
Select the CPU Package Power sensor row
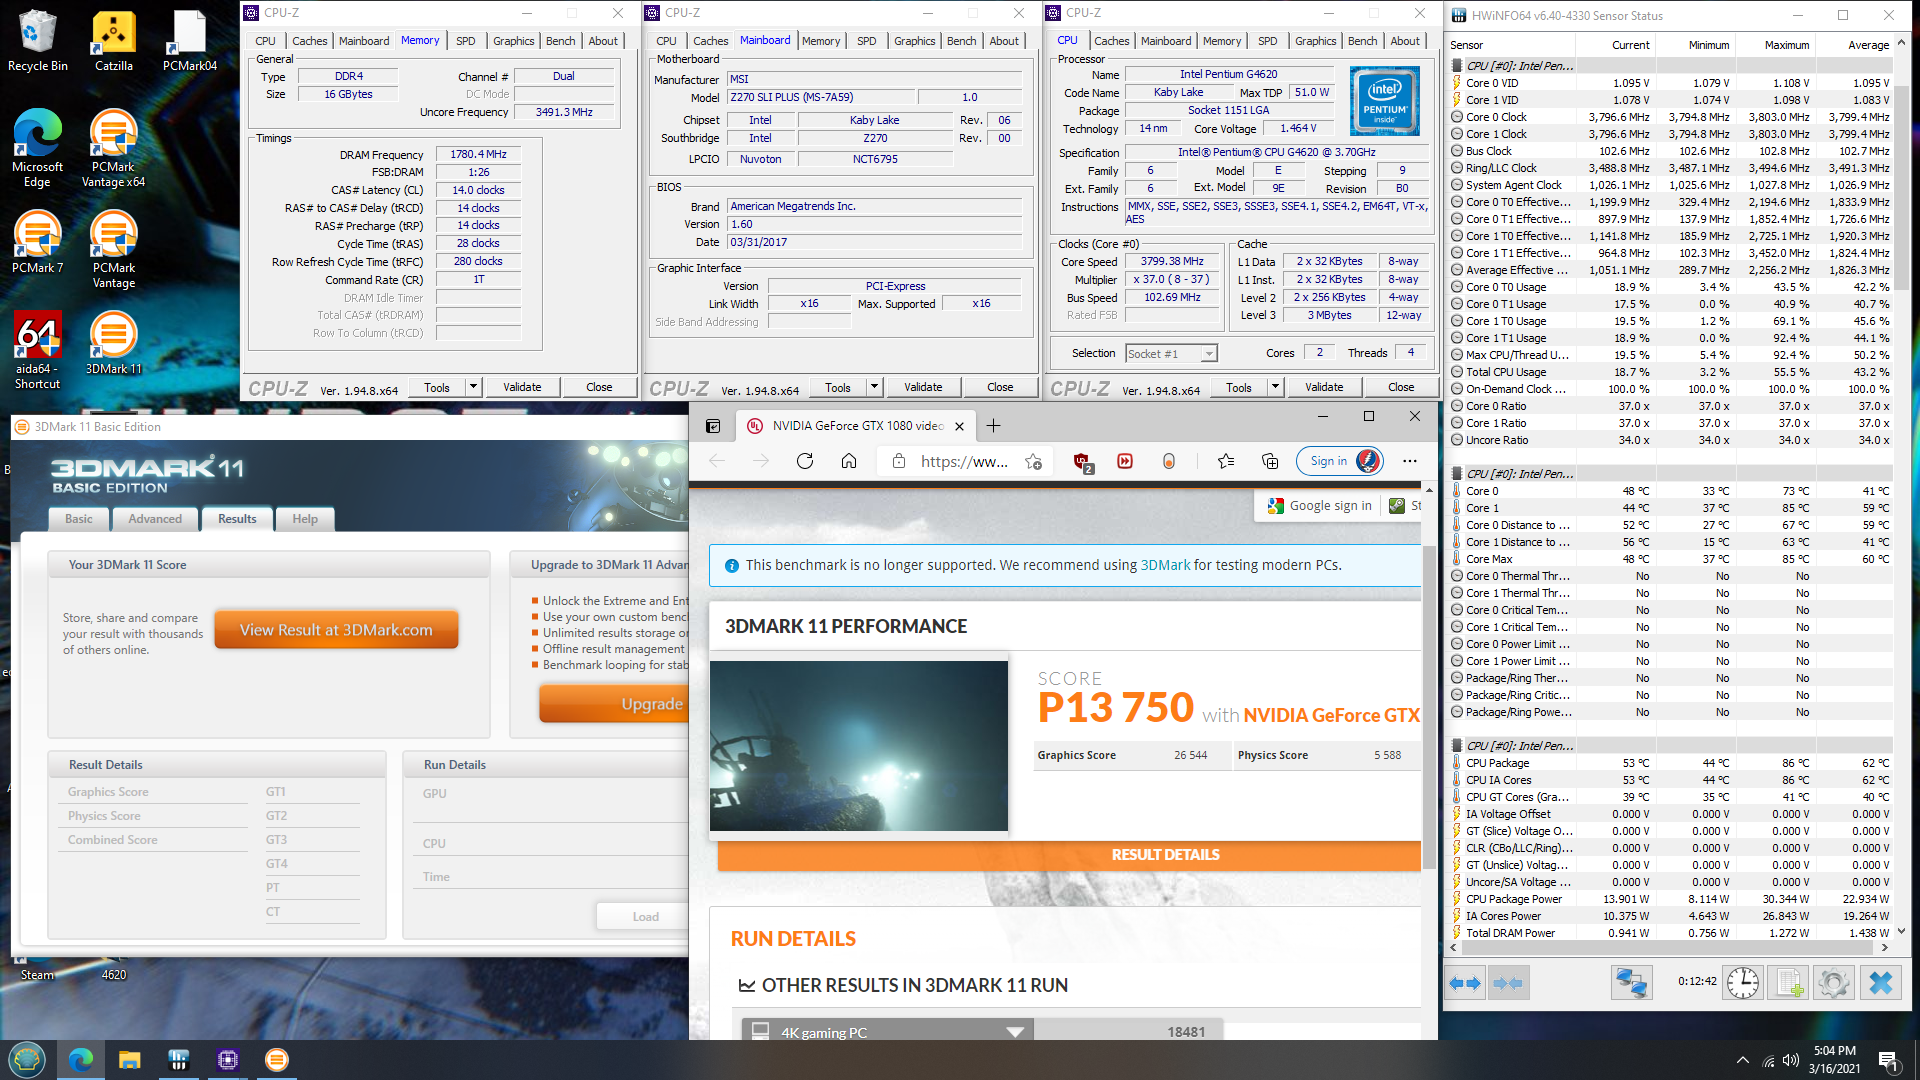point(1671,899)
